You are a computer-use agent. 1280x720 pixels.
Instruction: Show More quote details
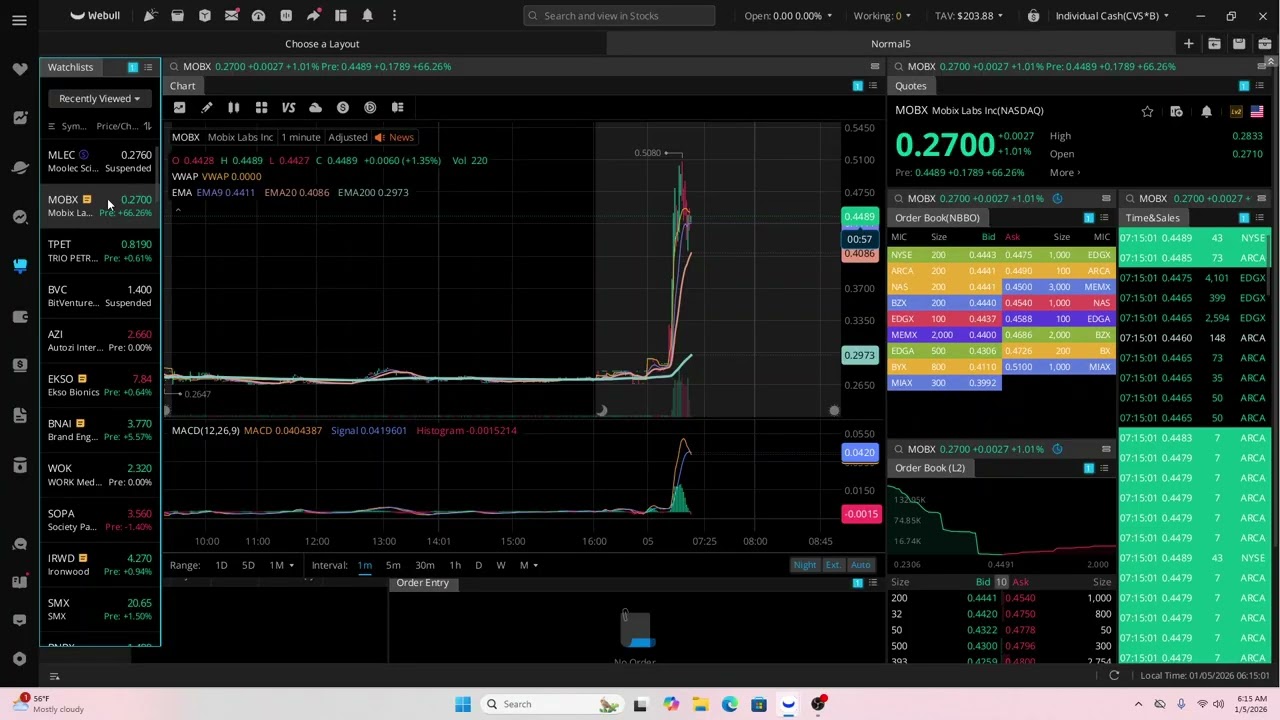click(1065, 173)
